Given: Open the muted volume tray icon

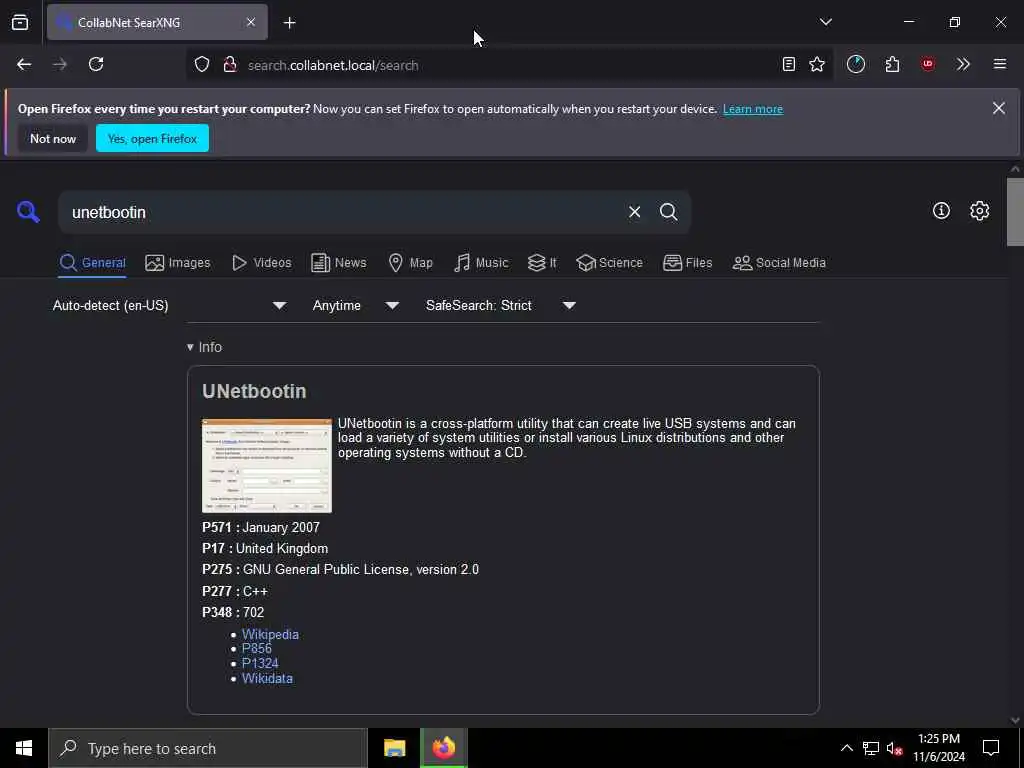Looking at the screenshot, I should point(895,748).
